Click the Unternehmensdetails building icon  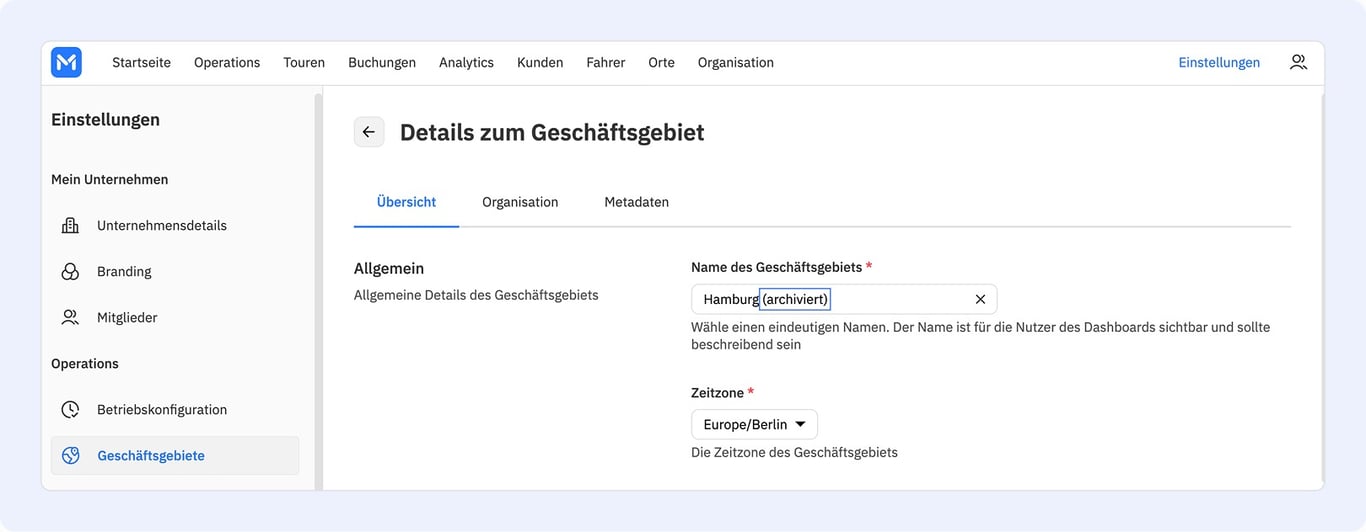[x=70, y=225]
